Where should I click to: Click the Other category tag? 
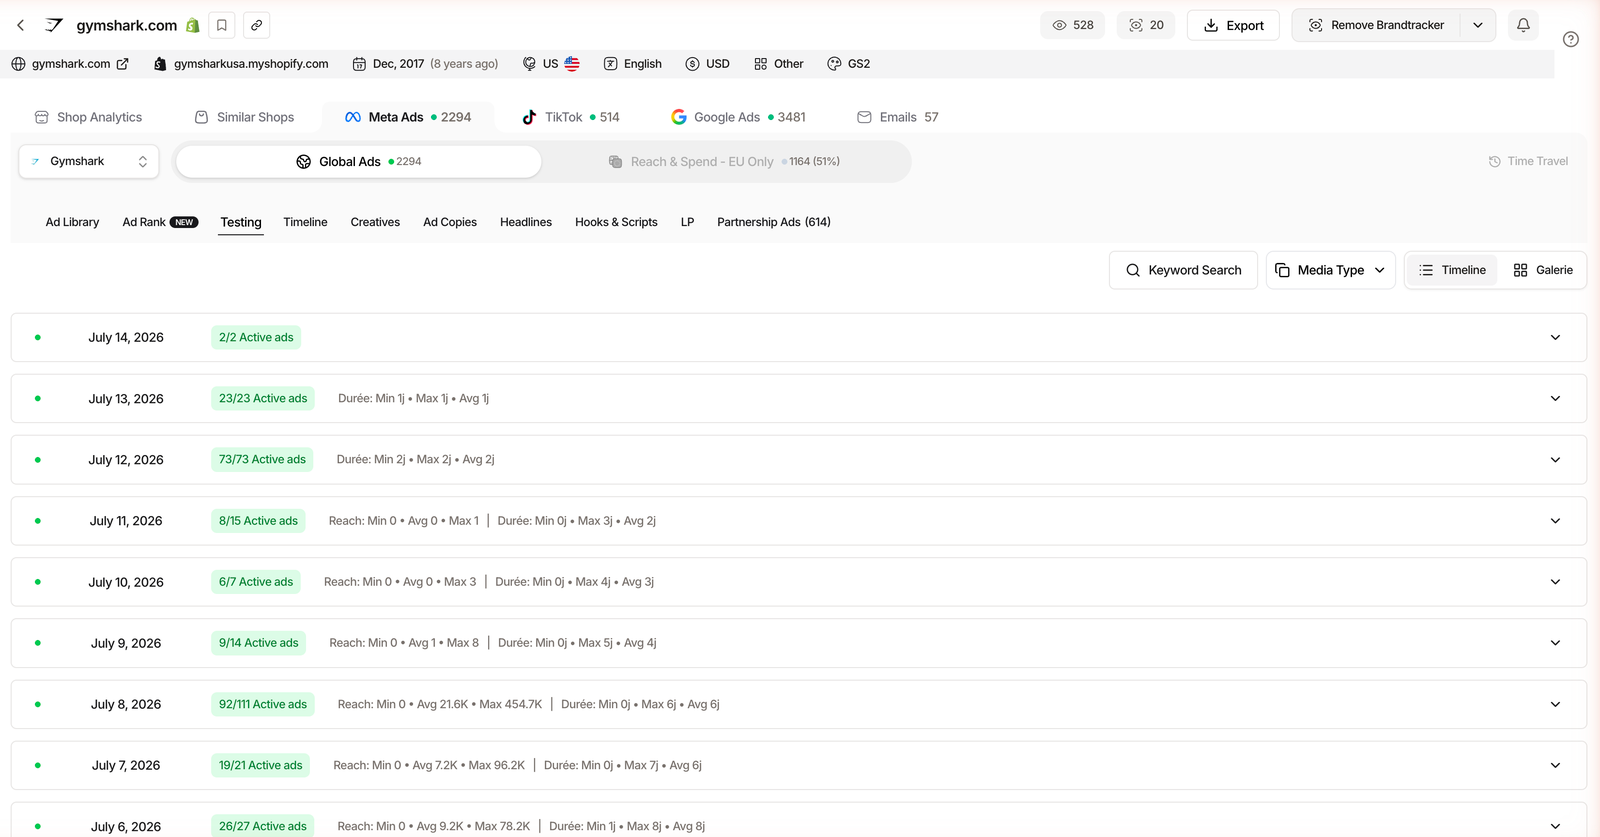point(779,64)
